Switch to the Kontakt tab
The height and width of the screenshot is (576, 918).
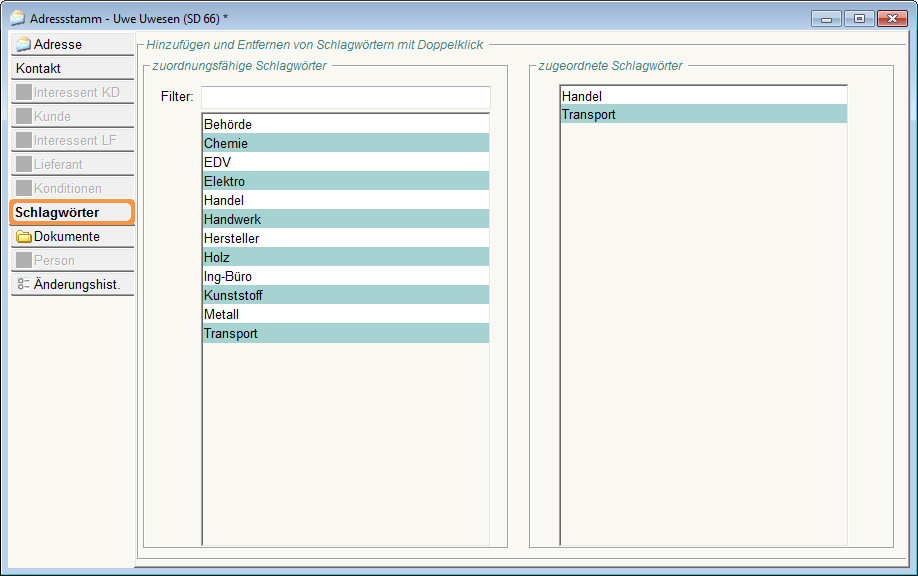click(x=72, y=68)
